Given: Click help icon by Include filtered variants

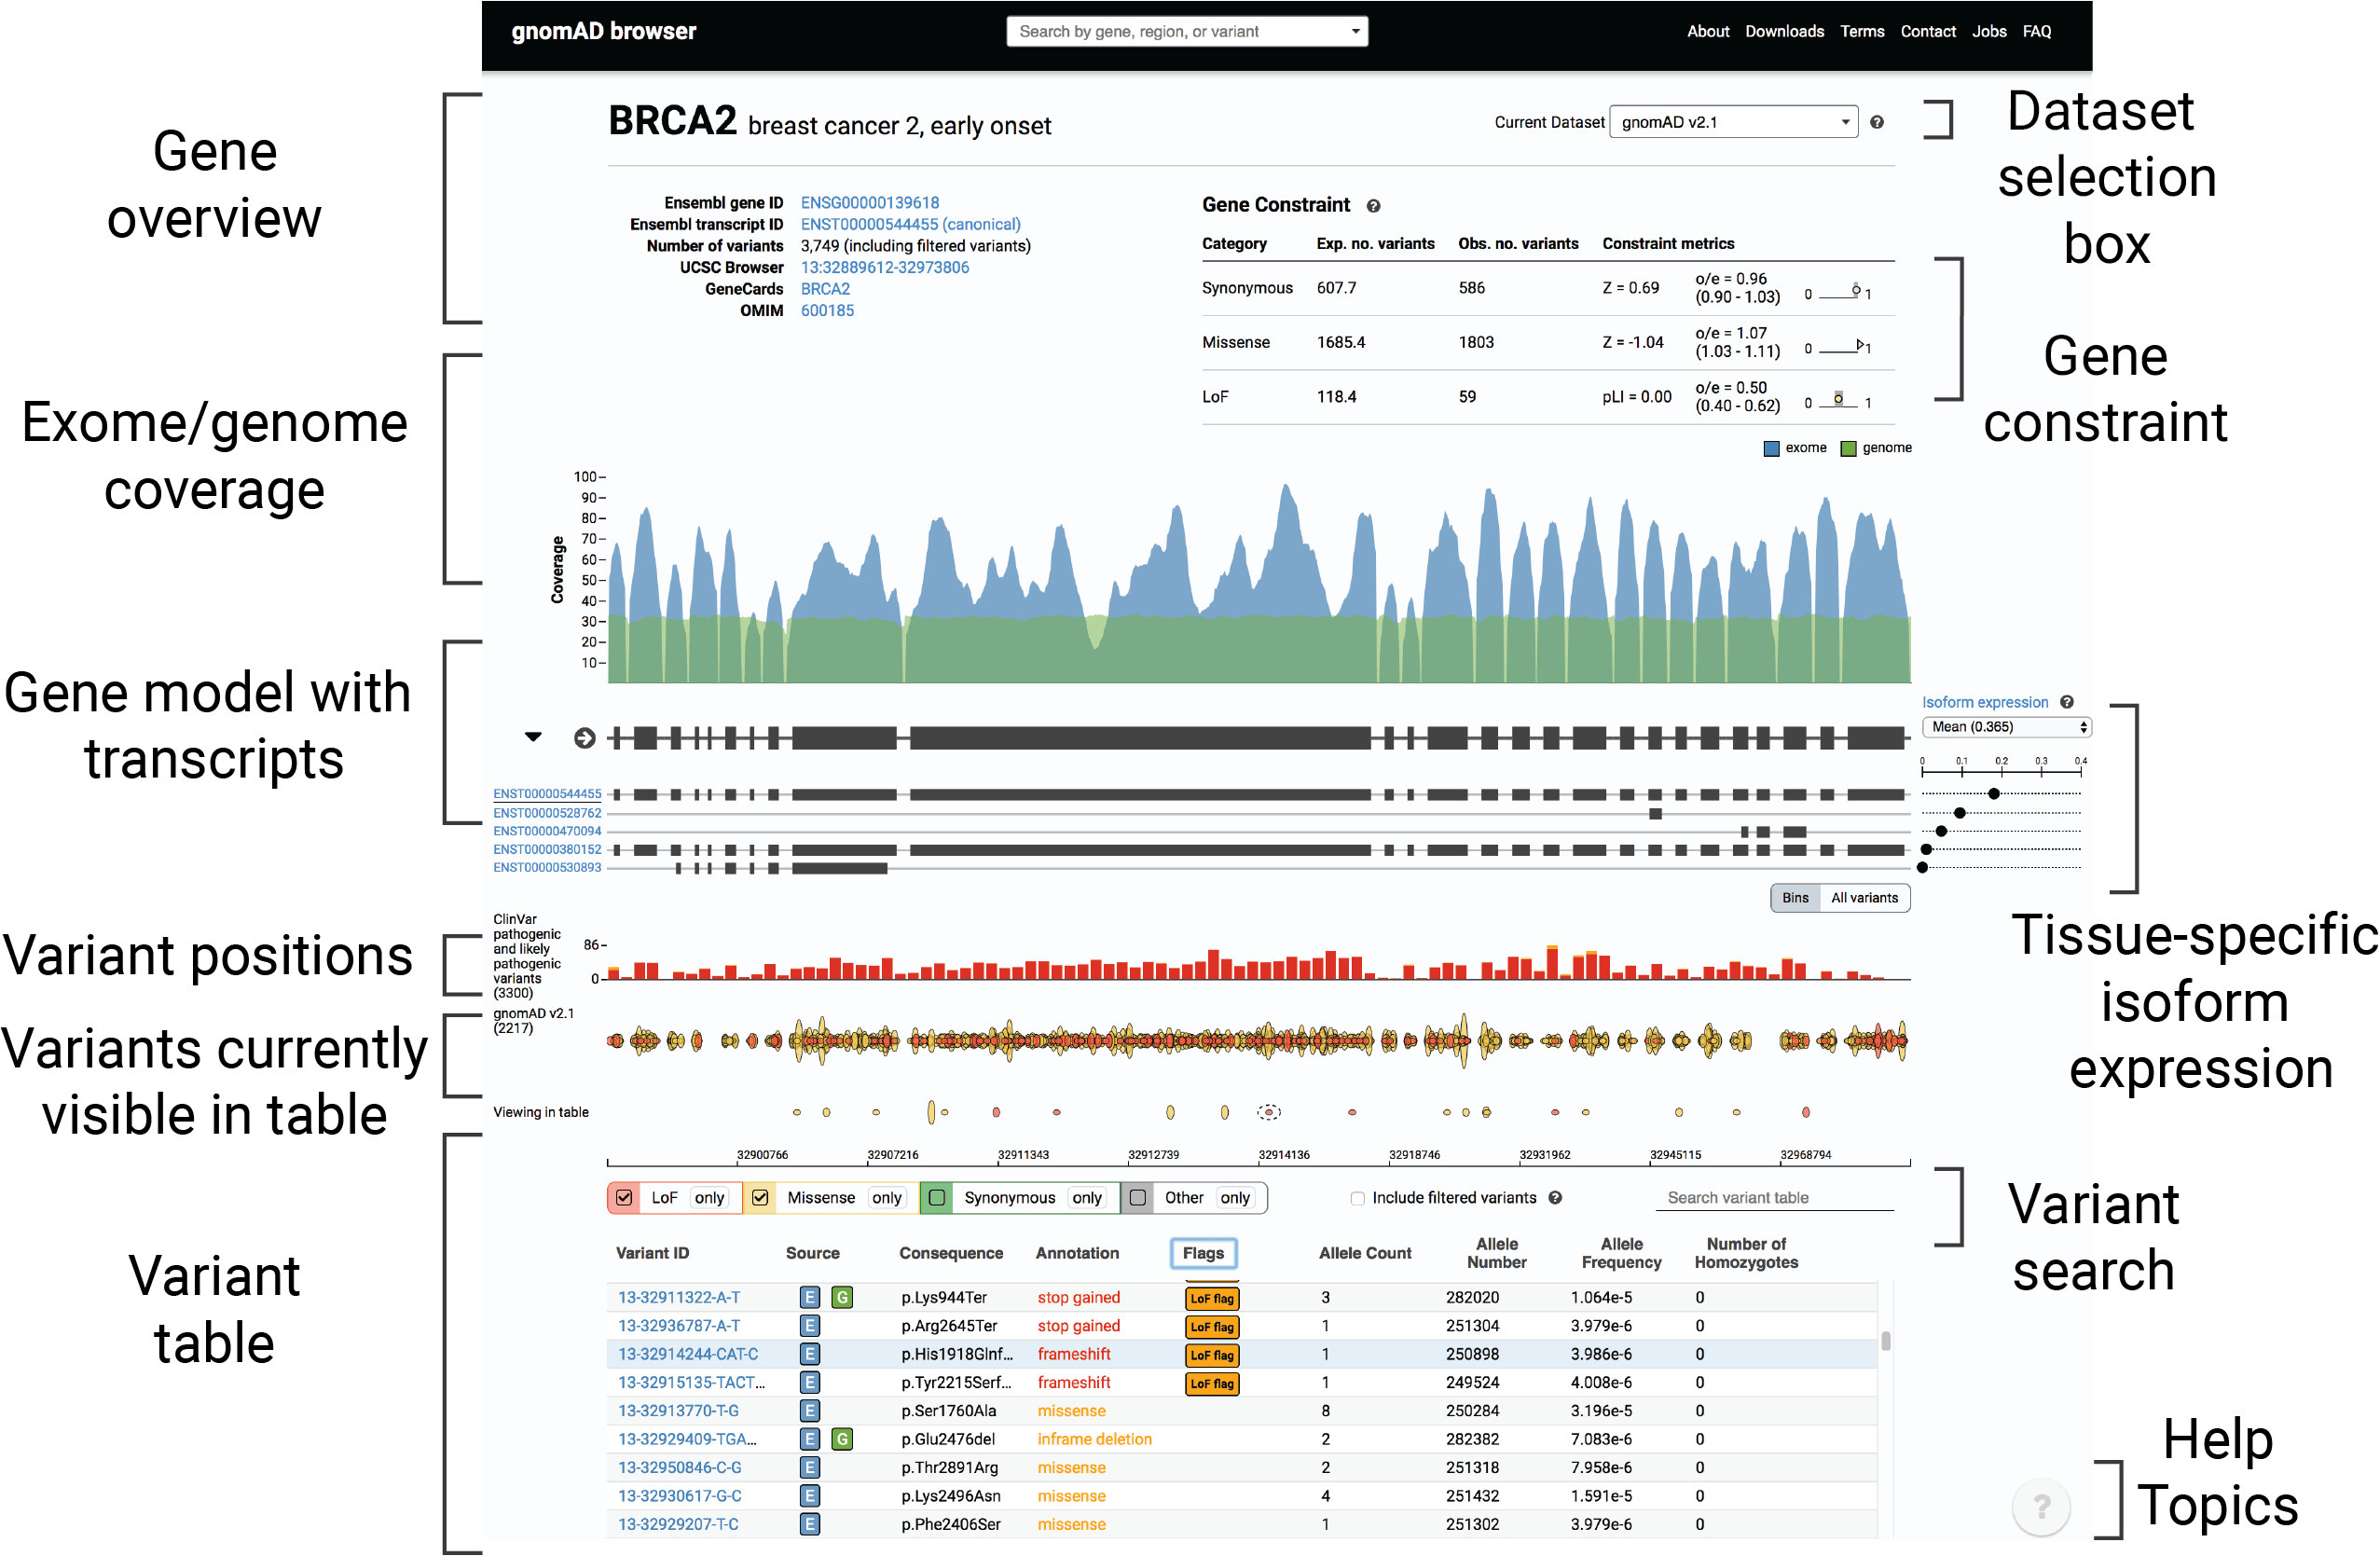Looking at the screenshot, I should [x=1555, y=1197].
